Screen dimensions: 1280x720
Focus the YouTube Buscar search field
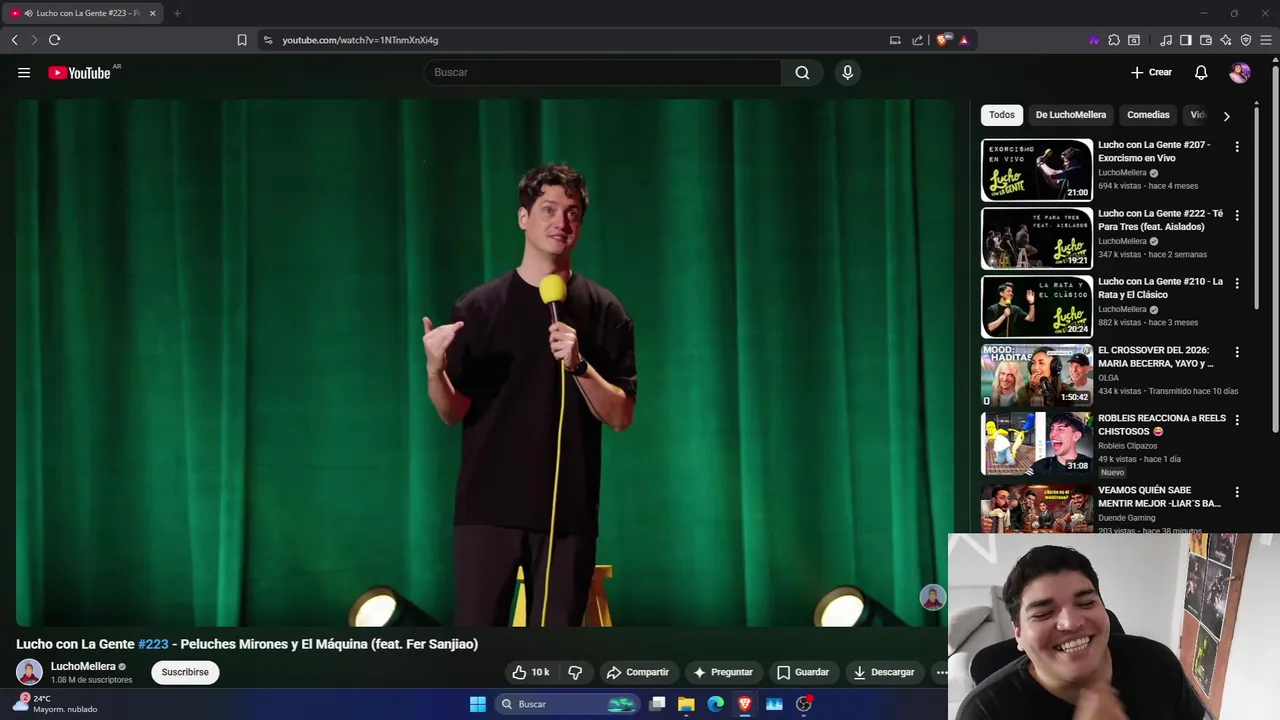tap(602, 72)
